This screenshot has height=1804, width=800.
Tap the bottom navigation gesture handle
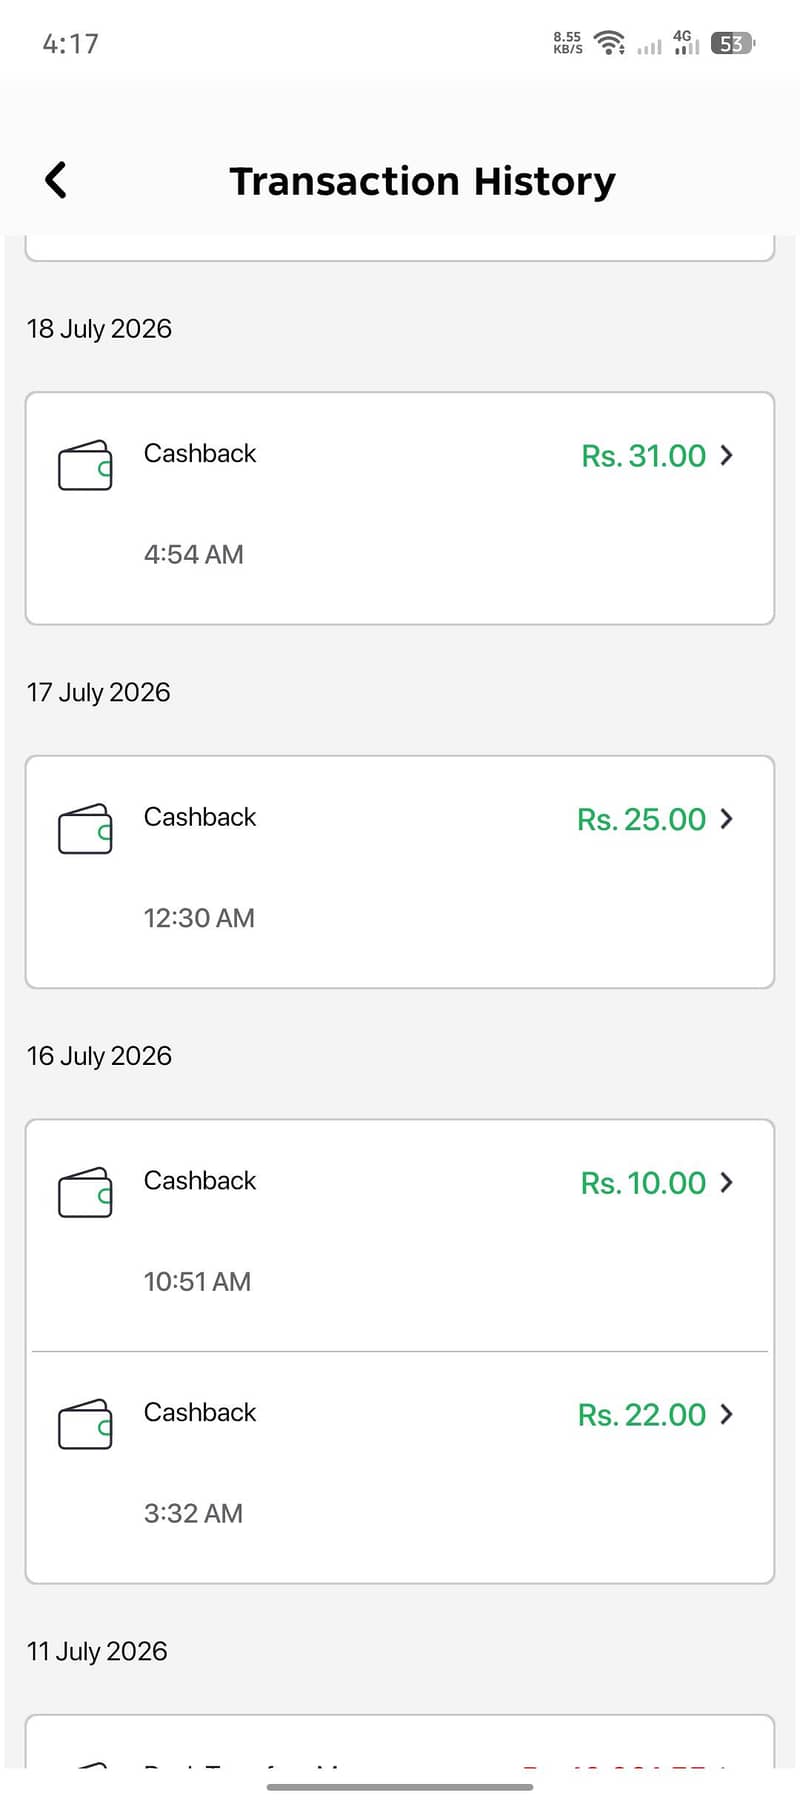point(400,1787)
